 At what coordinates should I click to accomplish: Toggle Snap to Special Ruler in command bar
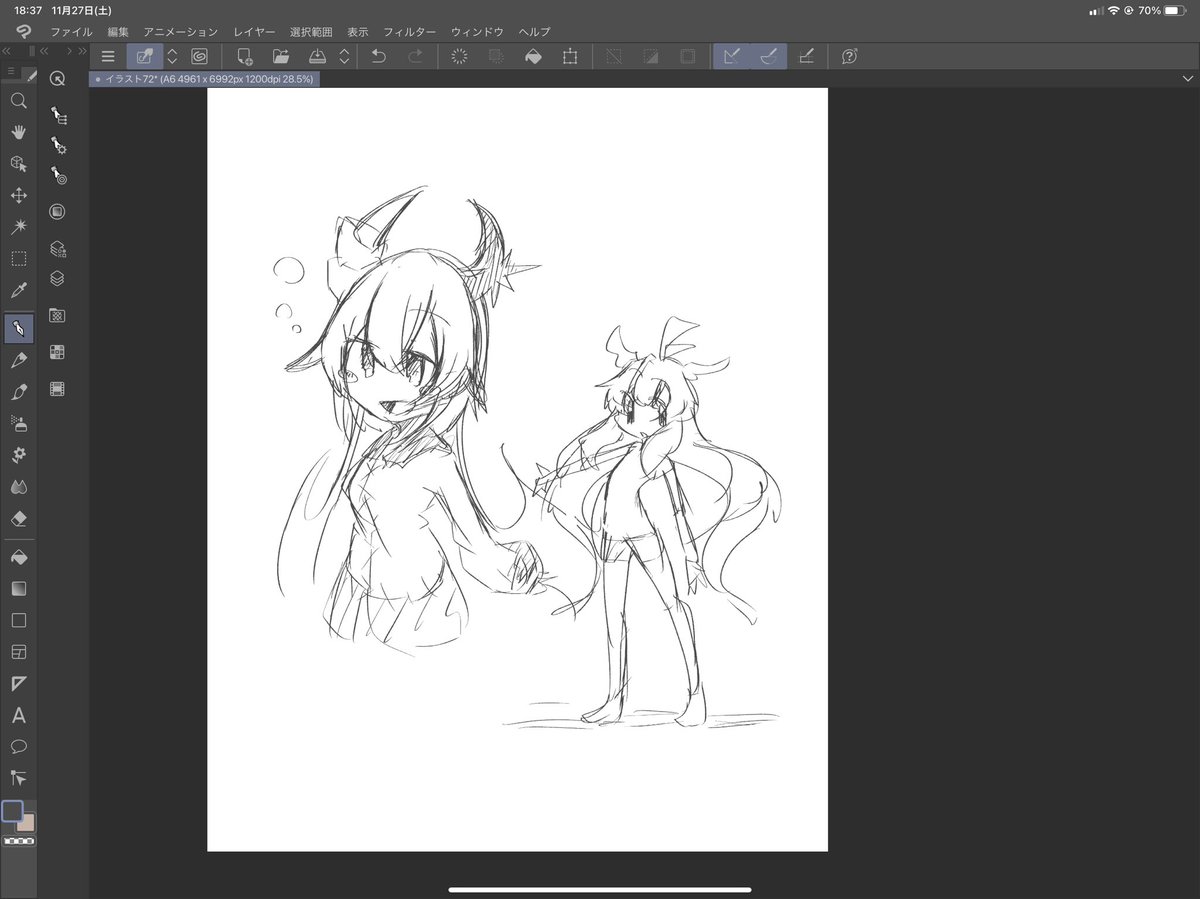768,57
